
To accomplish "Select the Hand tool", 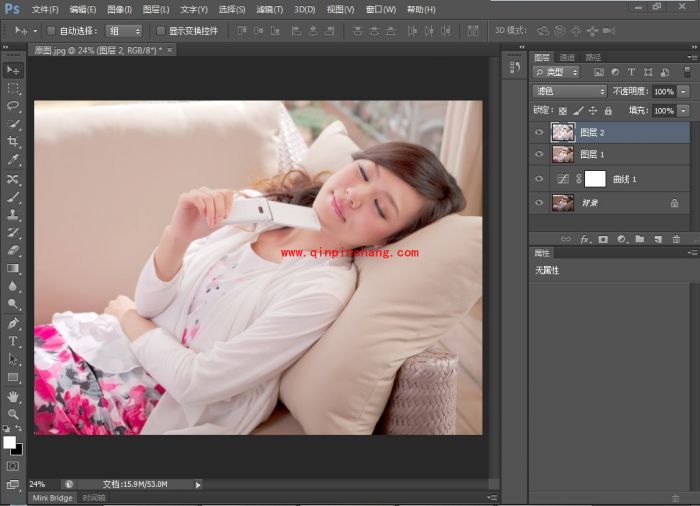I will click(x=13, y=396).
